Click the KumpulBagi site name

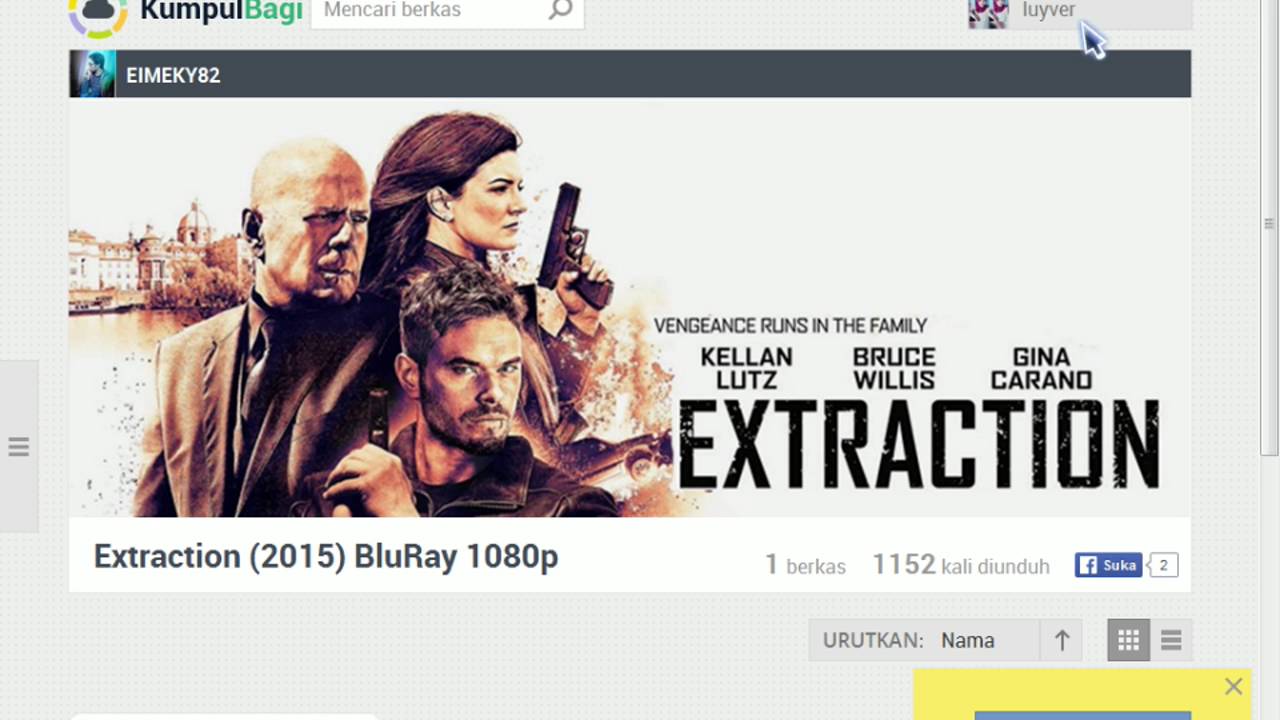click(221, 12)
